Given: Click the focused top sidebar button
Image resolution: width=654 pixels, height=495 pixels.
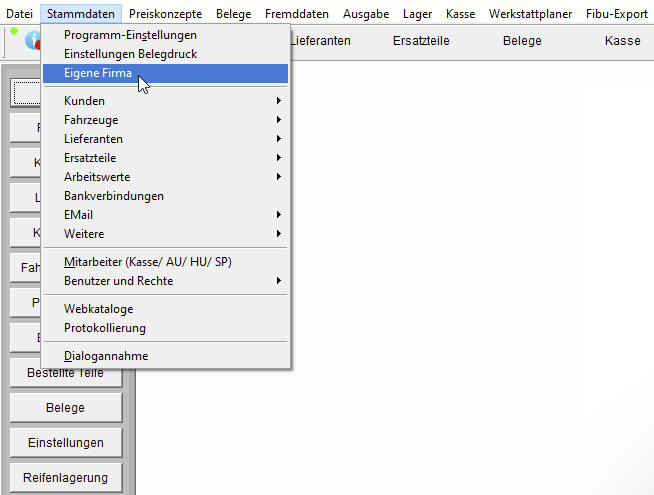Looking at the screenshot, I should pyautogui.click(x=26, y=93).
